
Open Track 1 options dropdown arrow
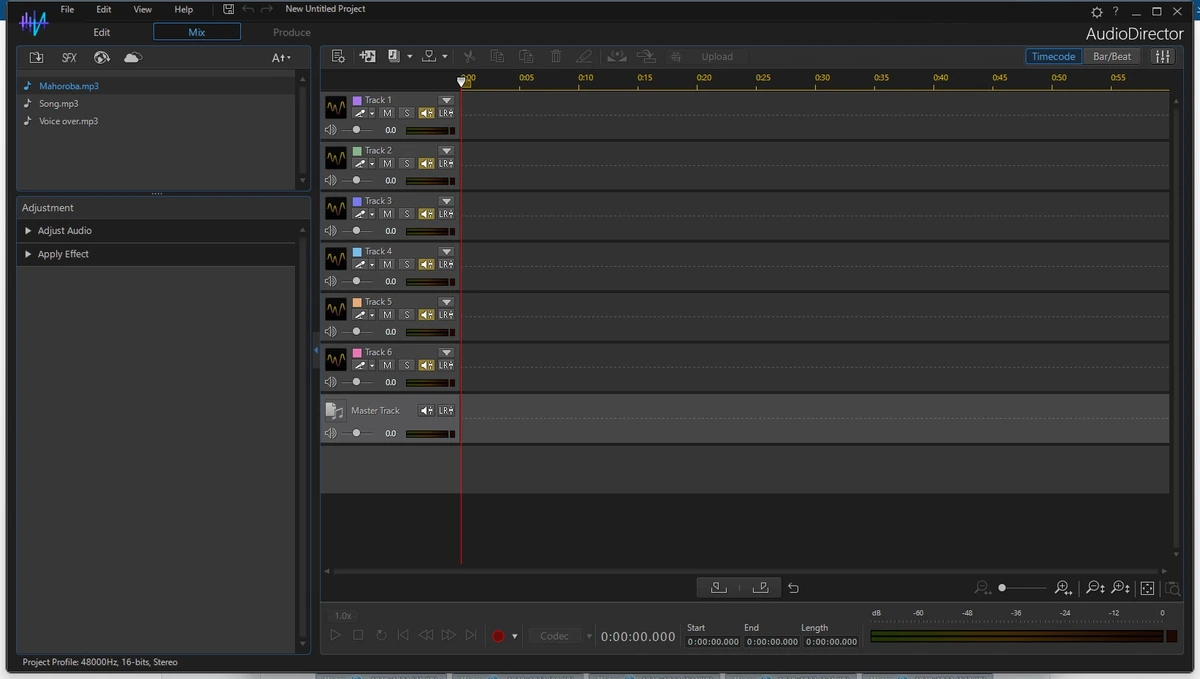tap(446, 100)
